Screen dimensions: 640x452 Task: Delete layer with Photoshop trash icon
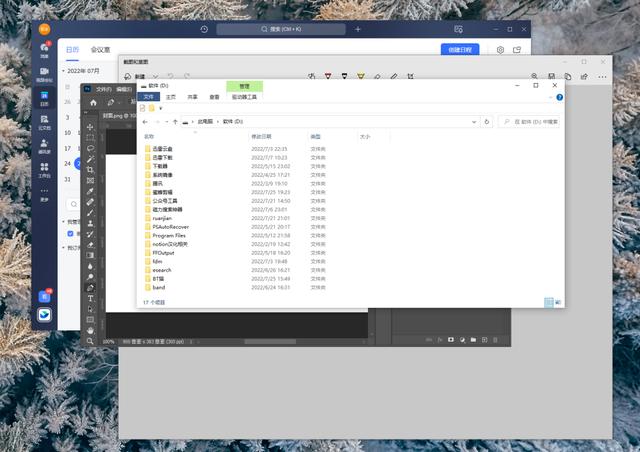(496, 340)
